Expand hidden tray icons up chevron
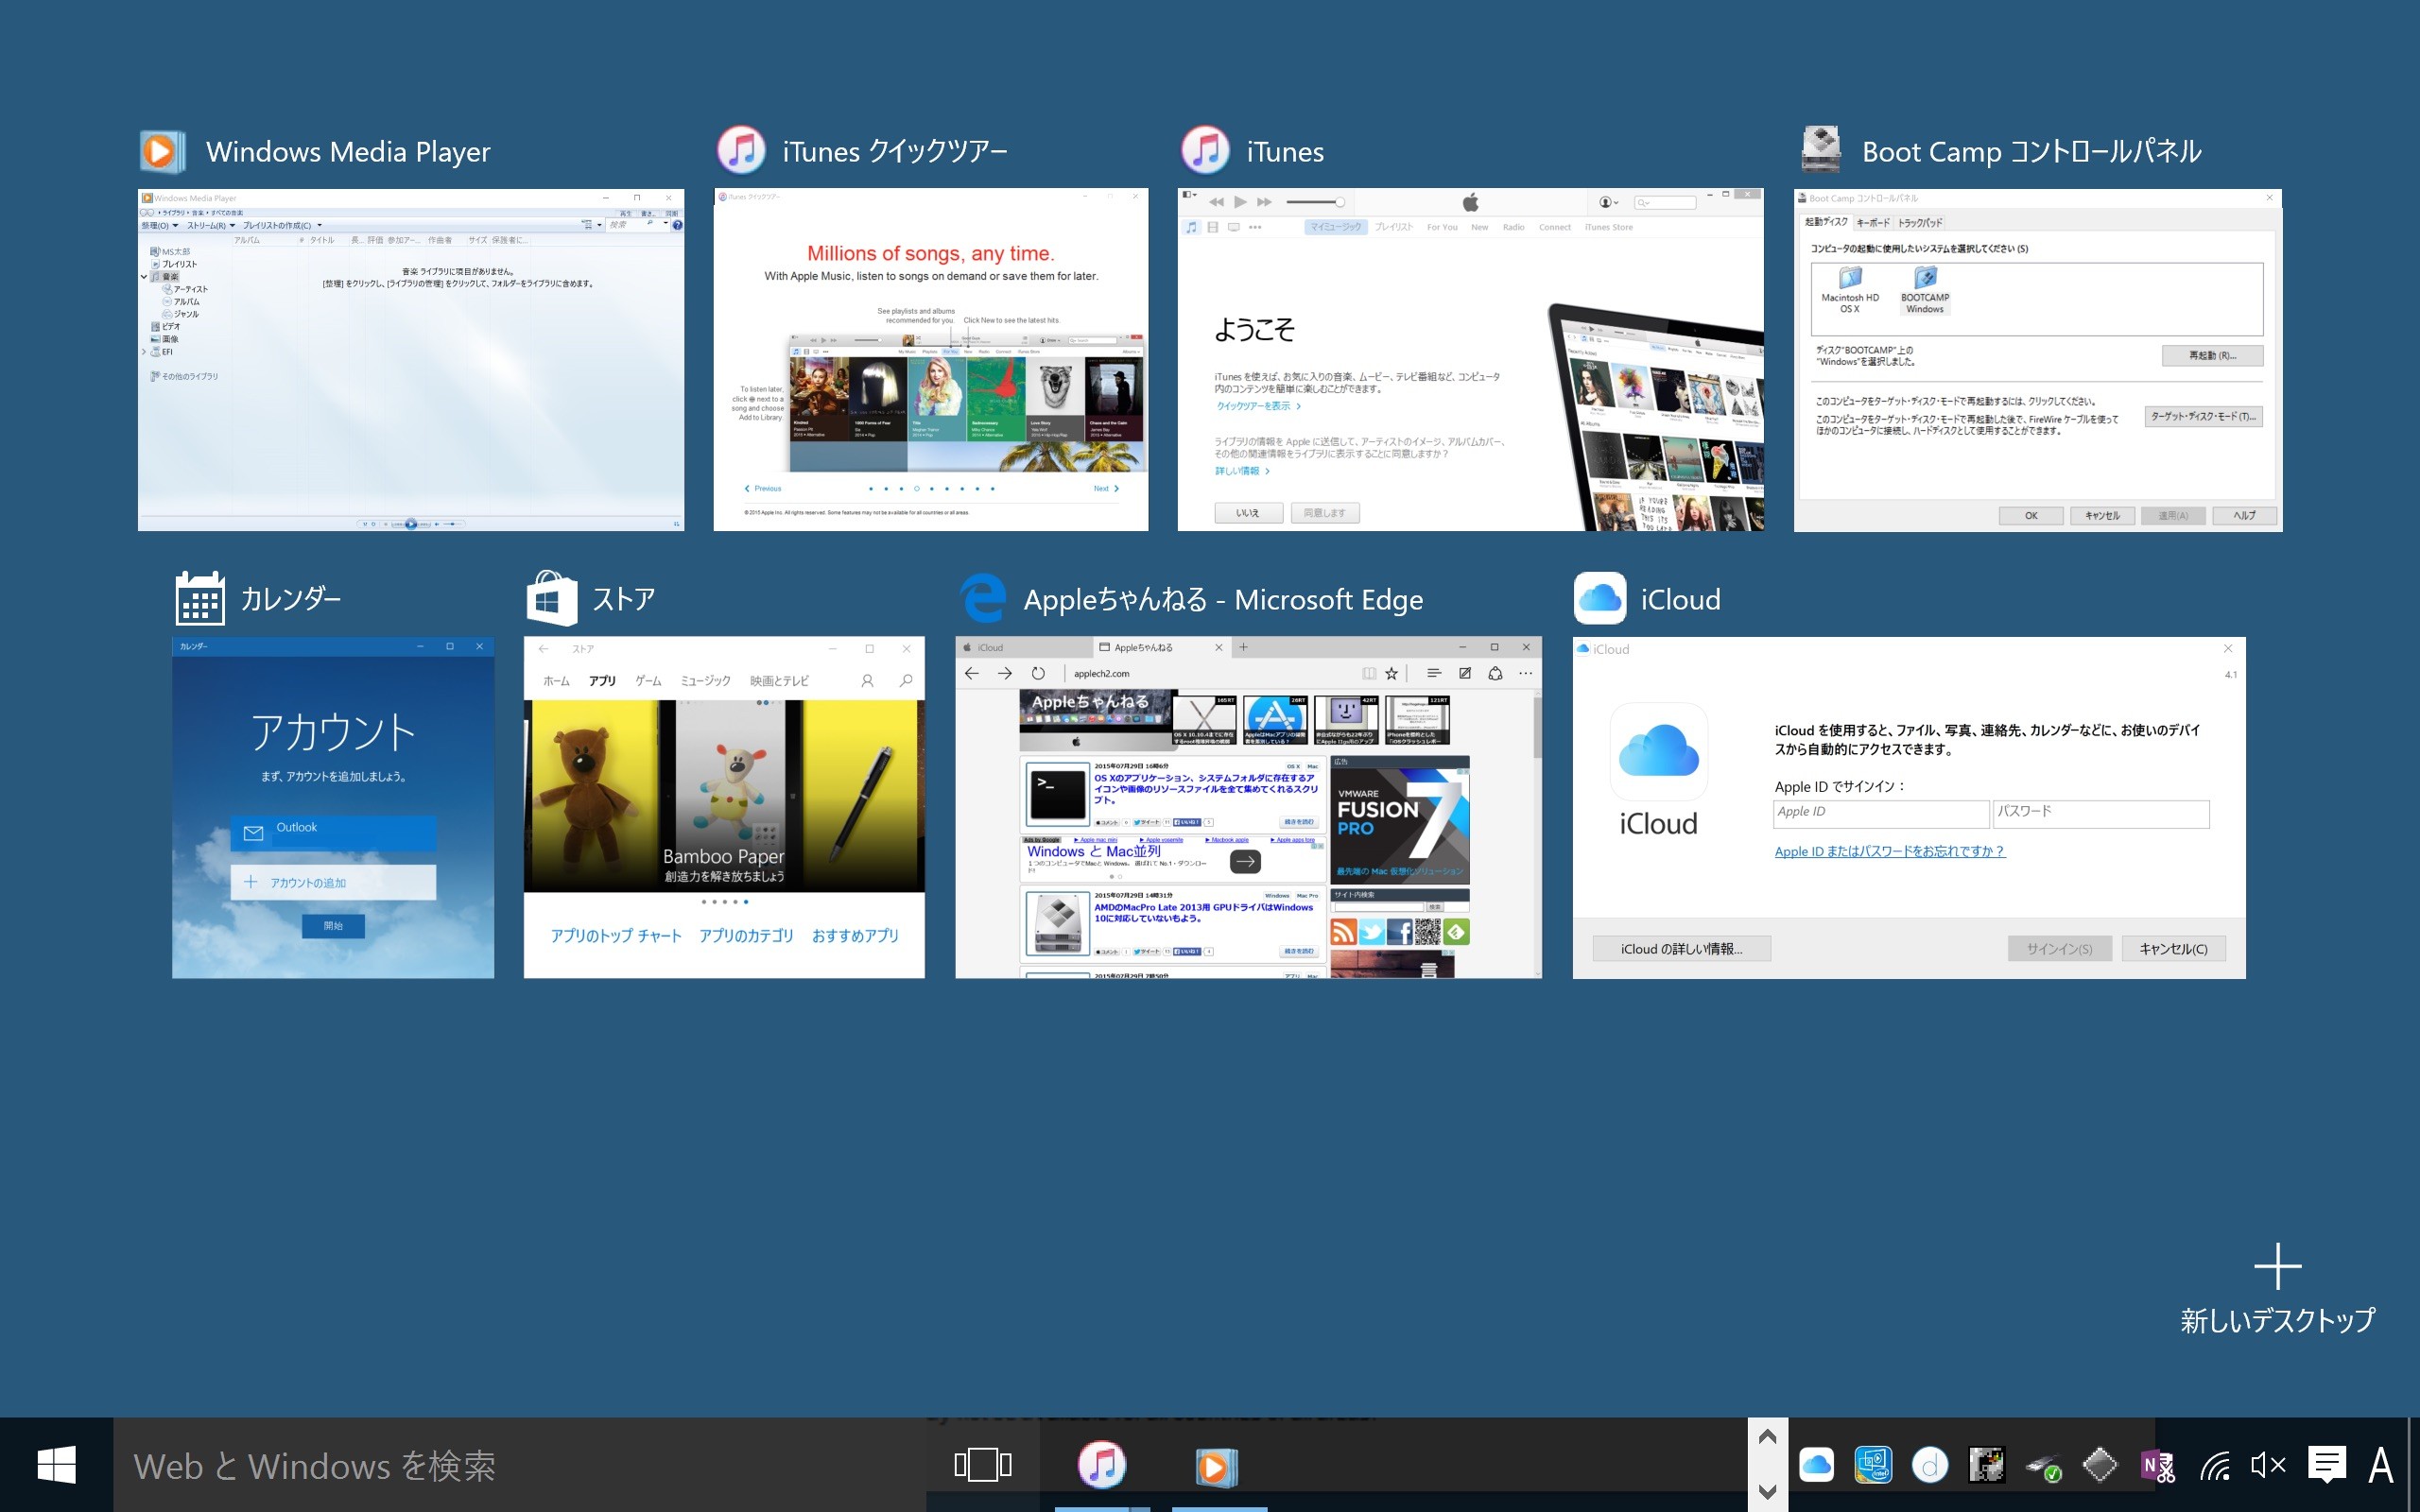The height and width of the screenshot is (1512, 2420). tap(1767, 1437)
